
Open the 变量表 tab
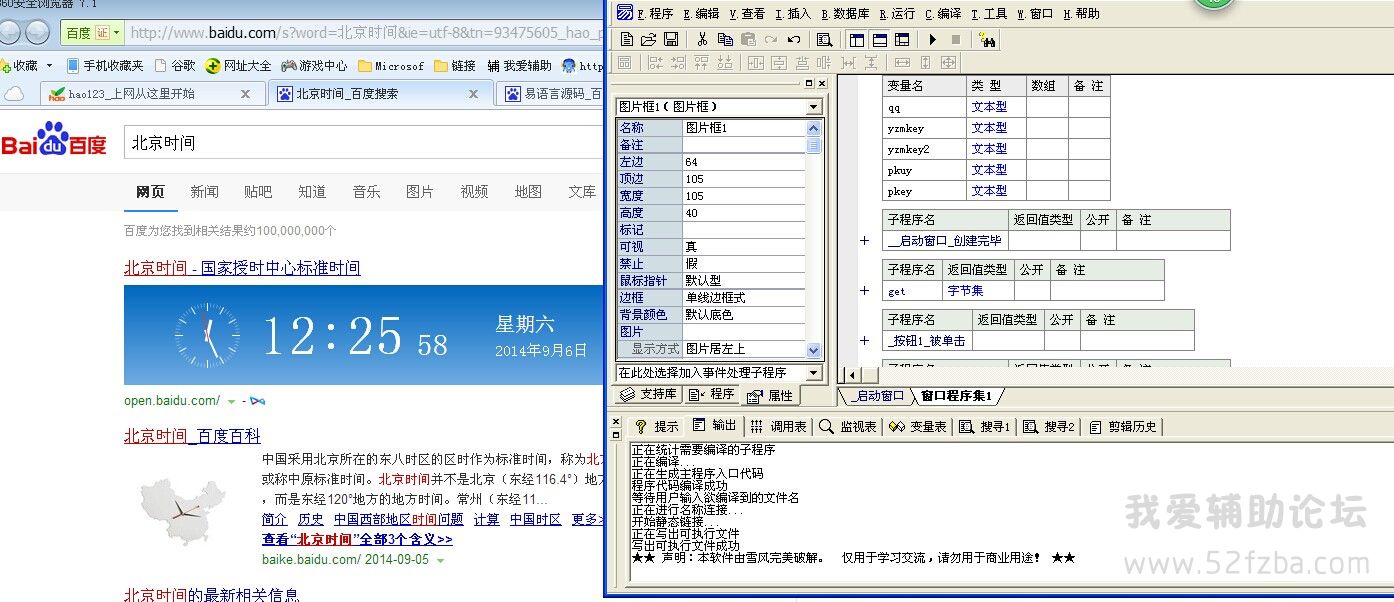(x=918, y=426)
